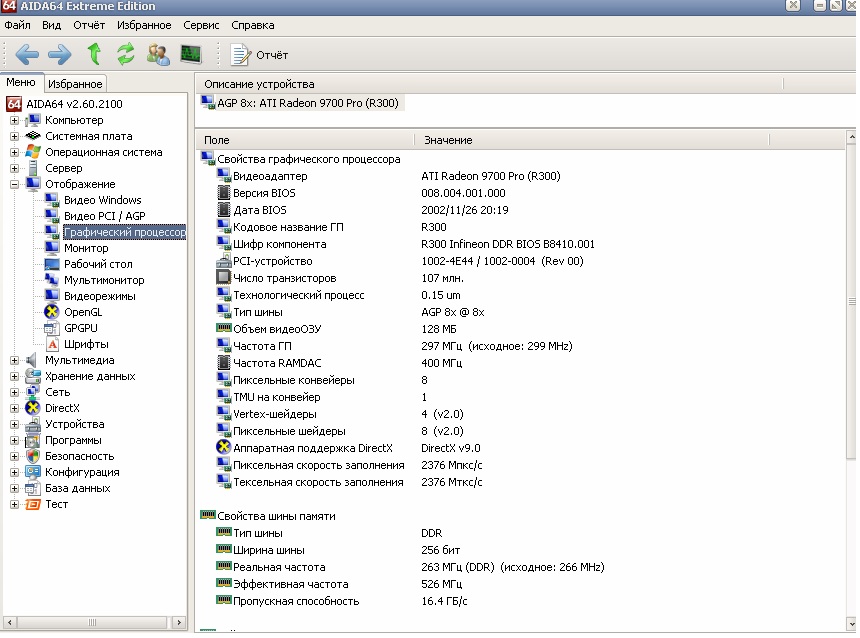Expand the Системная плата tree node
This screenshot has width=860, height=638.
click(14, 136)
